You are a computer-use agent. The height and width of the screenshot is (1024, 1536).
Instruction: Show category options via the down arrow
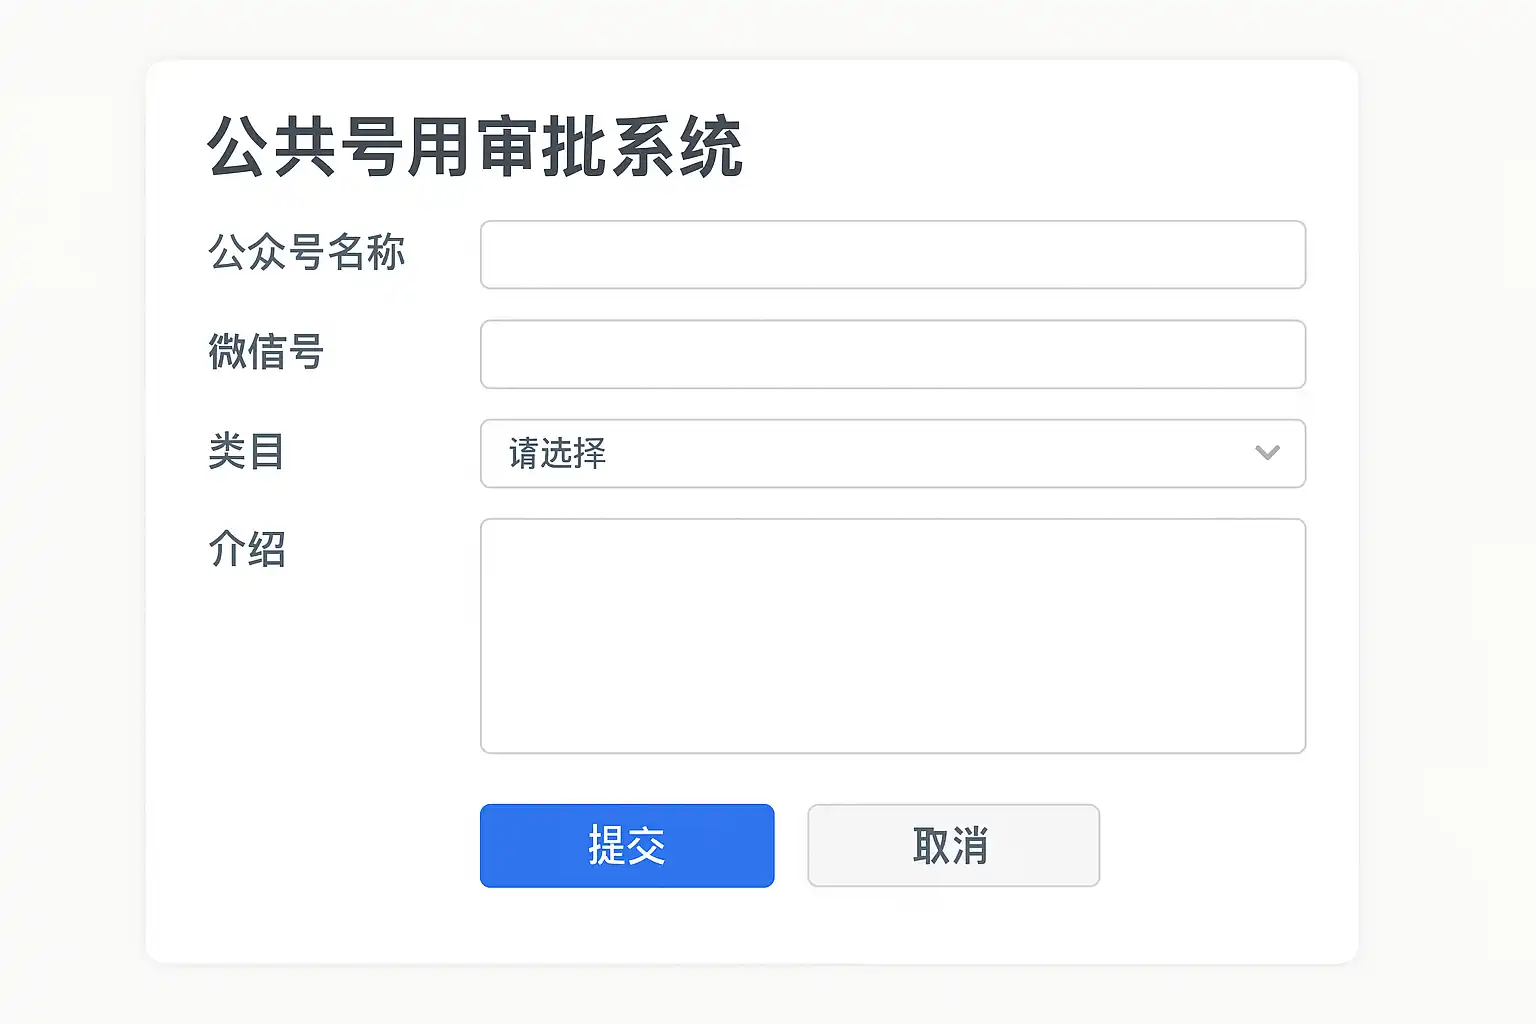(1267, 453)
